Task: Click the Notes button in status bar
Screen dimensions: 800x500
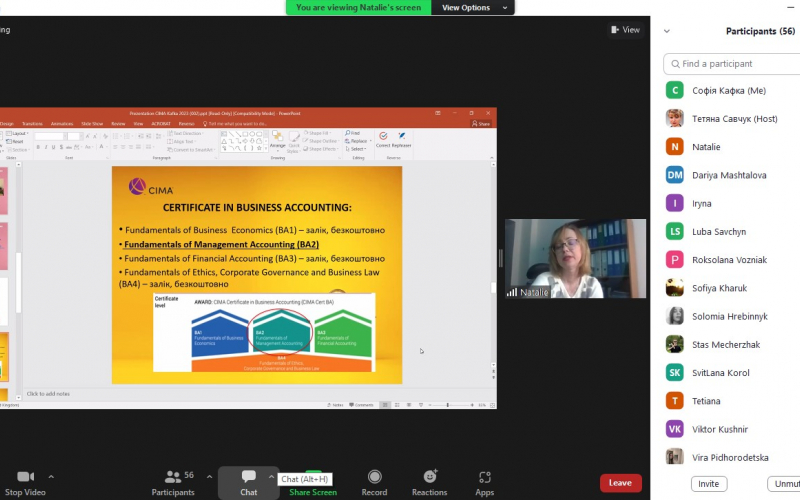Action: click(335, 405)
